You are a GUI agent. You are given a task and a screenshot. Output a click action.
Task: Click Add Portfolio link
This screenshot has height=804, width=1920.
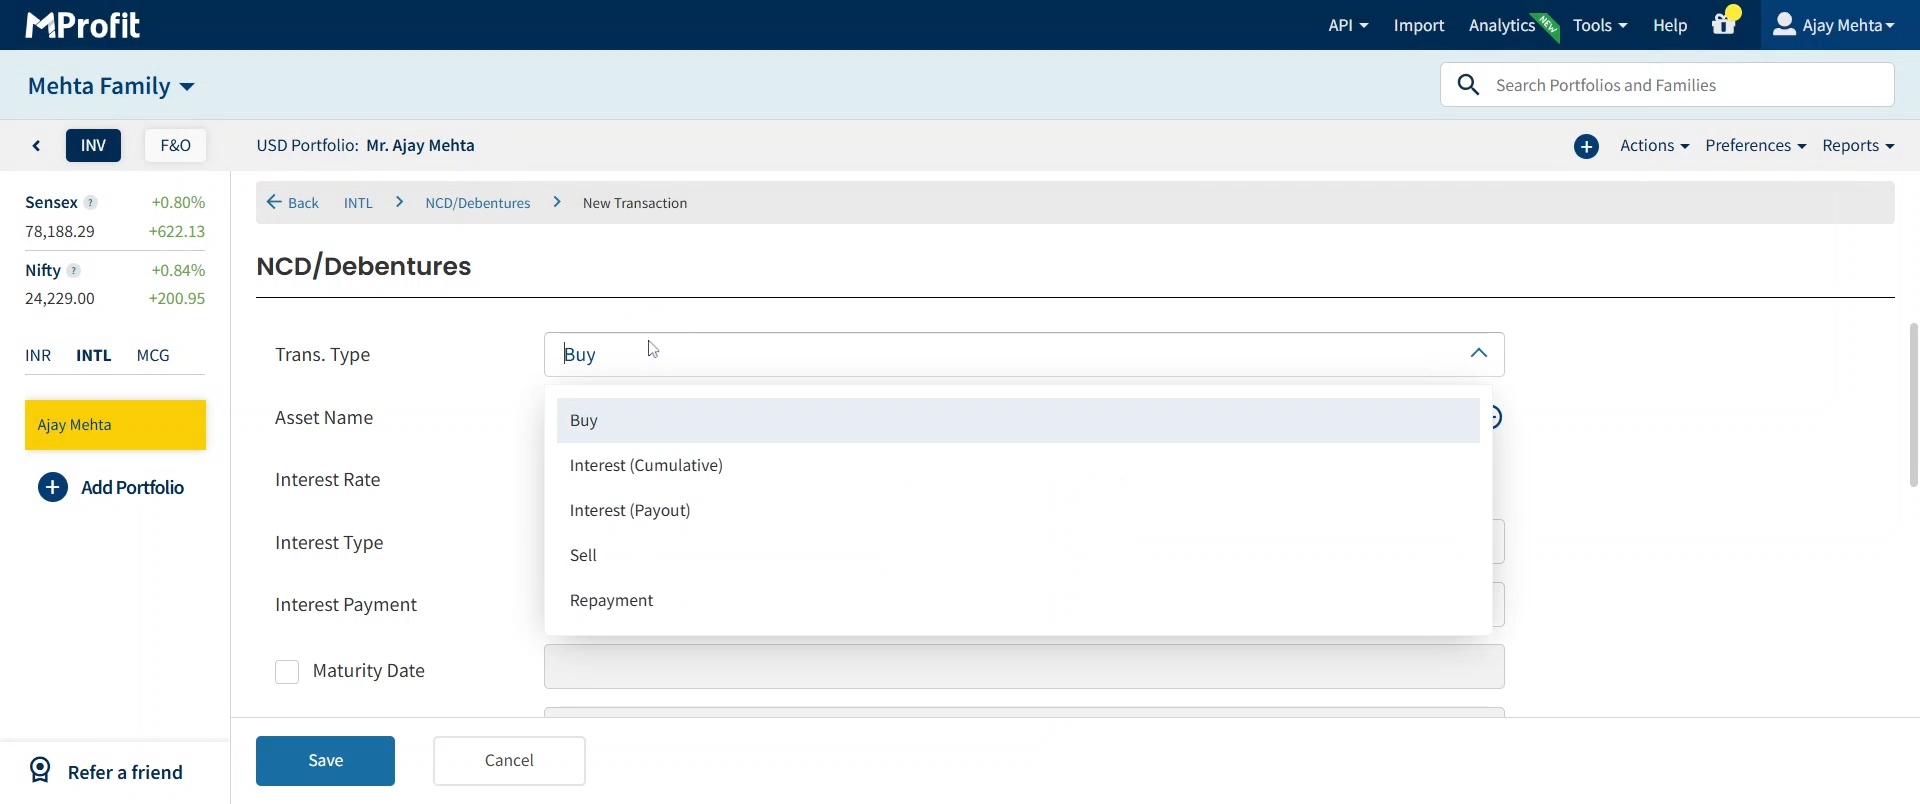133,488
